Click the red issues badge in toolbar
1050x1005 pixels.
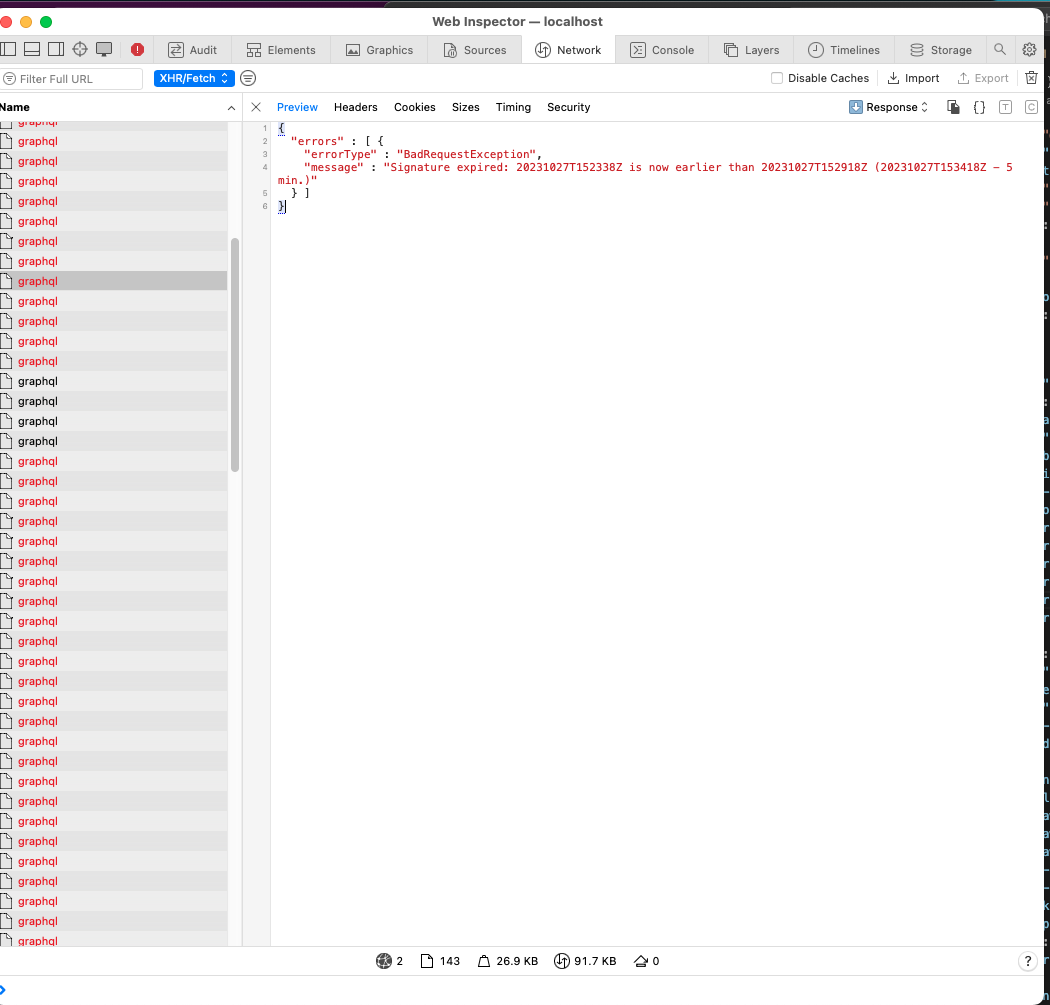tap(137, 48)
